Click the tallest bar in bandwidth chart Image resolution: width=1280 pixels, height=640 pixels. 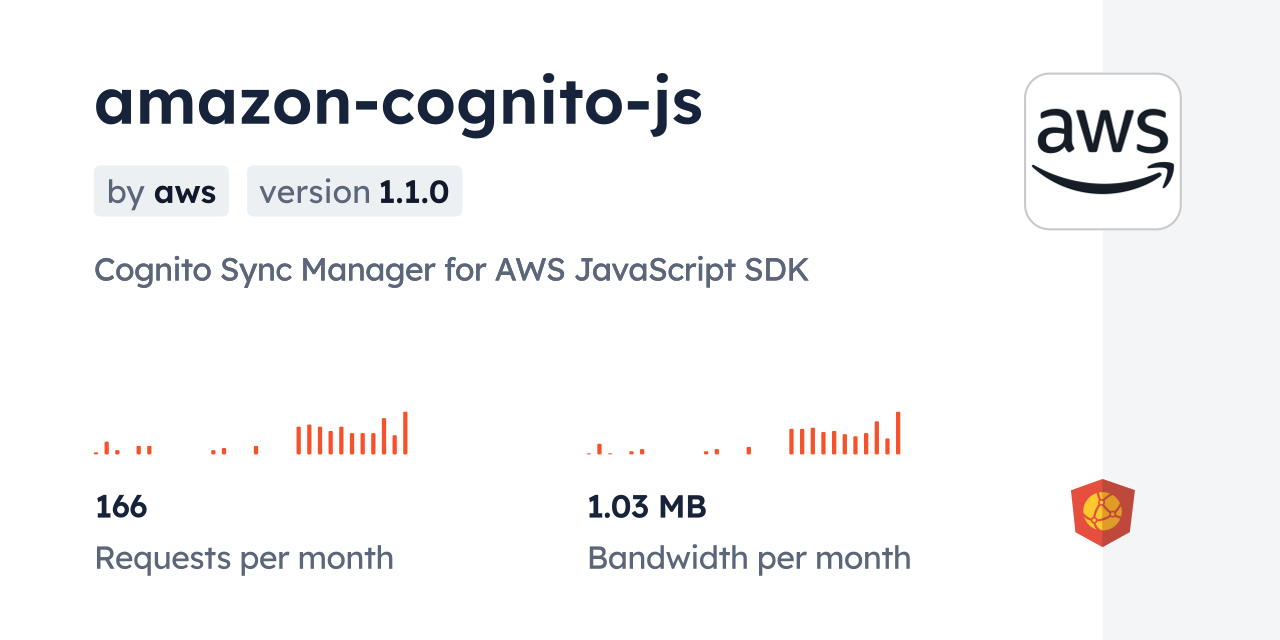898,433
